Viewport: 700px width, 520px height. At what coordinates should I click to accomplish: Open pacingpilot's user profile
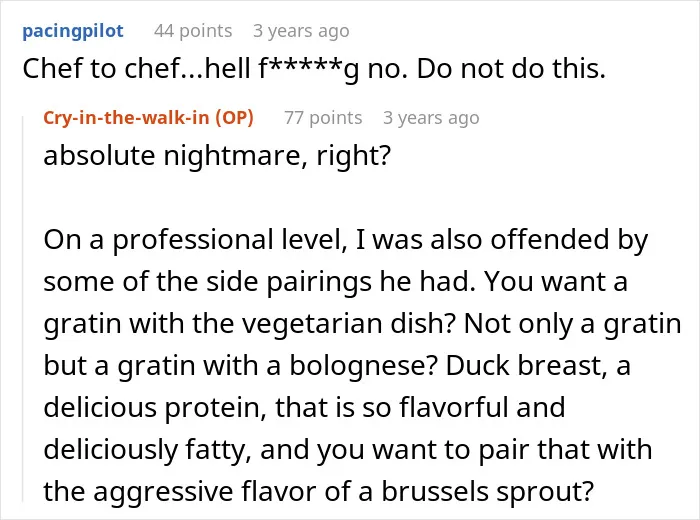[x=73, y=31]
